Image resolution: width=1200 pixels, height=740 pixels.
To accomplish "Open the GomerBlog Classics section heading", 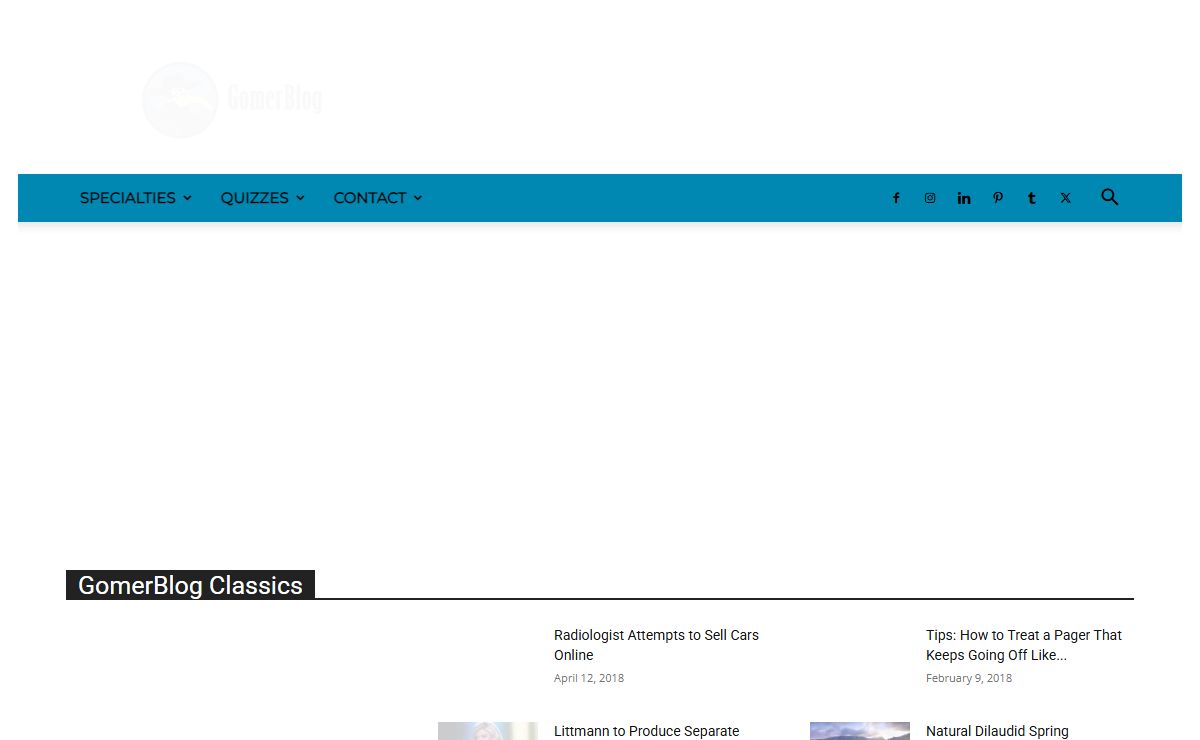I will click(190, 585).
